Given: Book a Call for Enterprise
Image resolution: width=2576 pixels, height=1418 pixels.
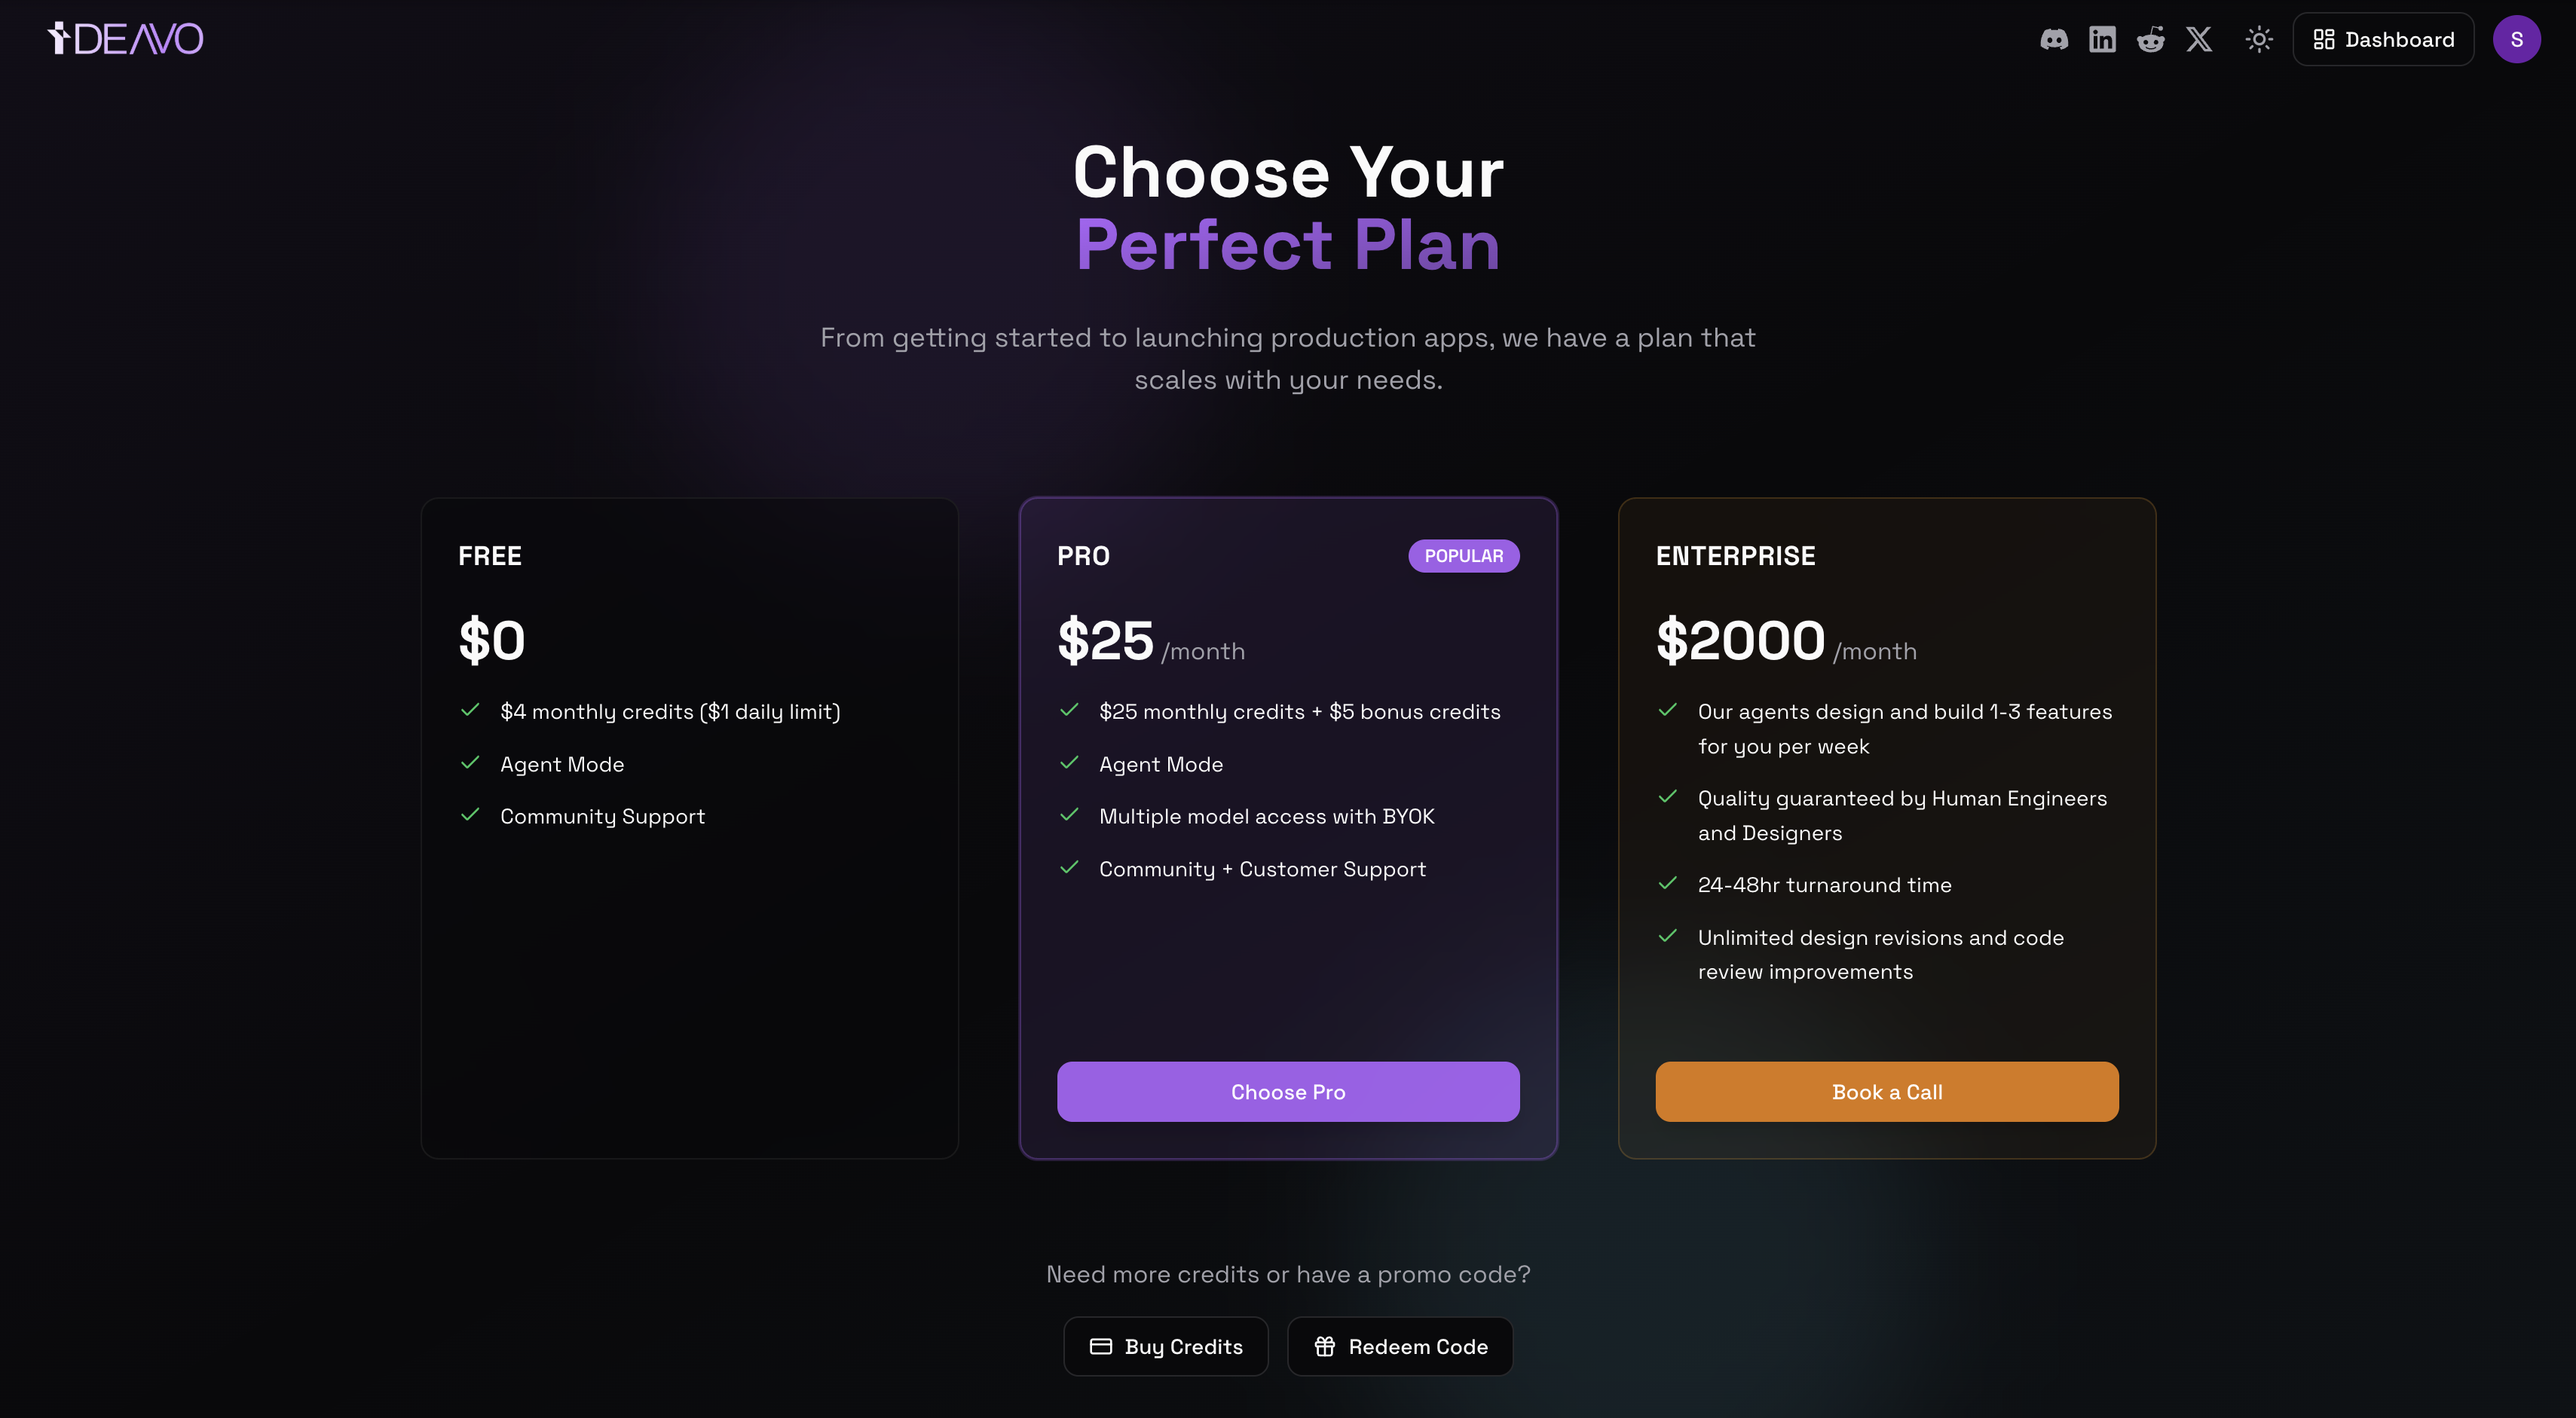Looking at the screenshot, I should pyautogui.click(x=1886, y=1091).
